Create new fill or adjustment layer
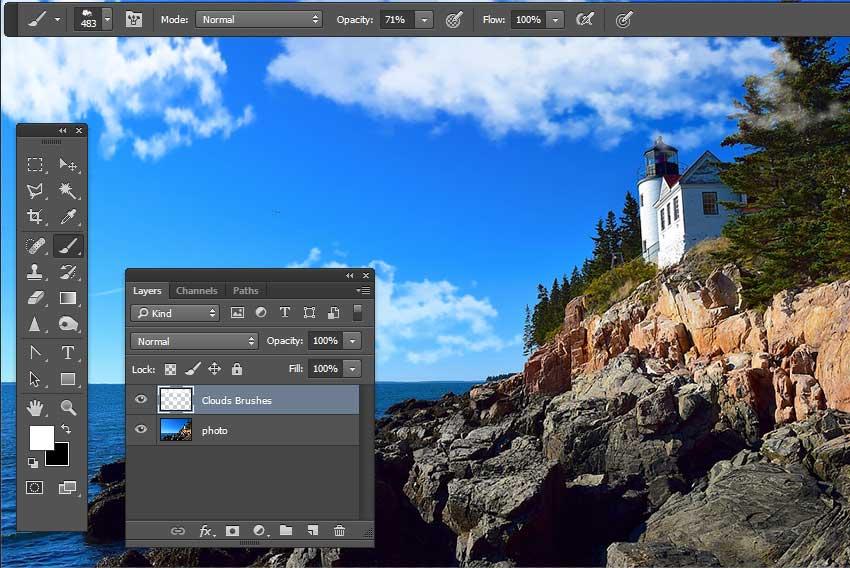The width and height of the screenshot is (850, 568). [260, 531]
